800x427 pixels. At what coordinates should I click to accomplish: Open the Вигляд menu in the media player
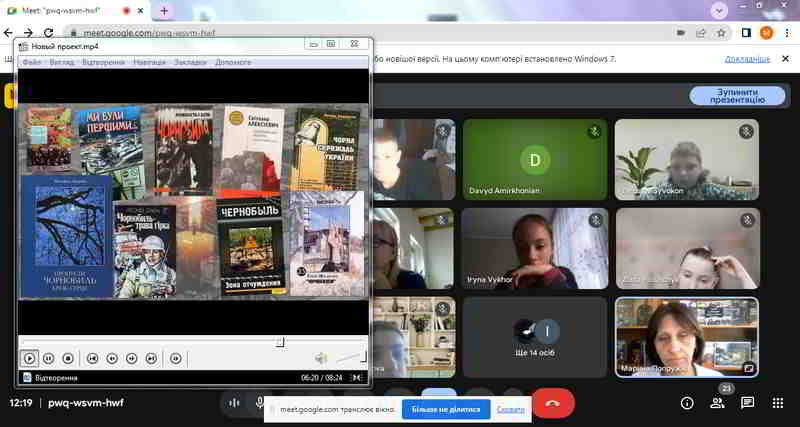62,62
